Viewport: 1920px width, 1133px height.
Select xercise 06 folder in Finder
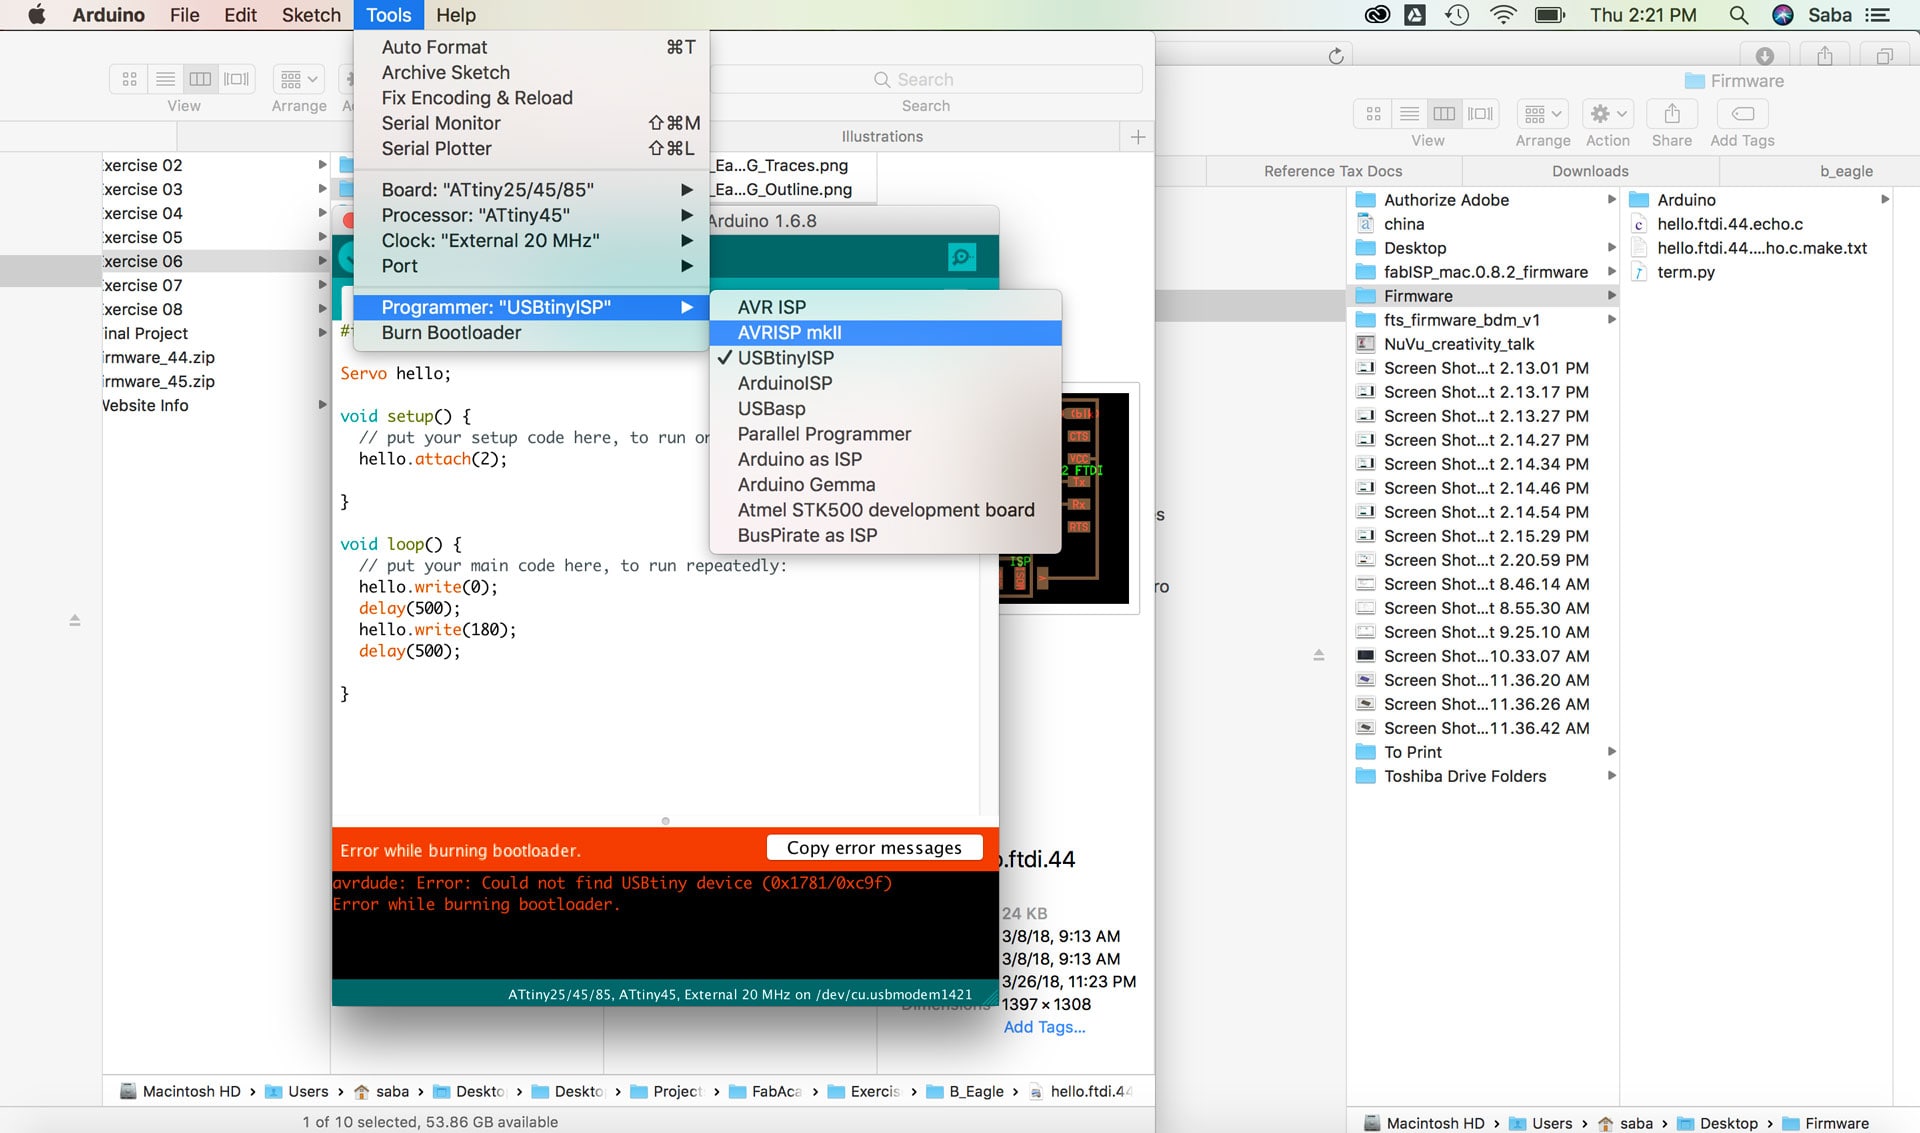(215, 262)
